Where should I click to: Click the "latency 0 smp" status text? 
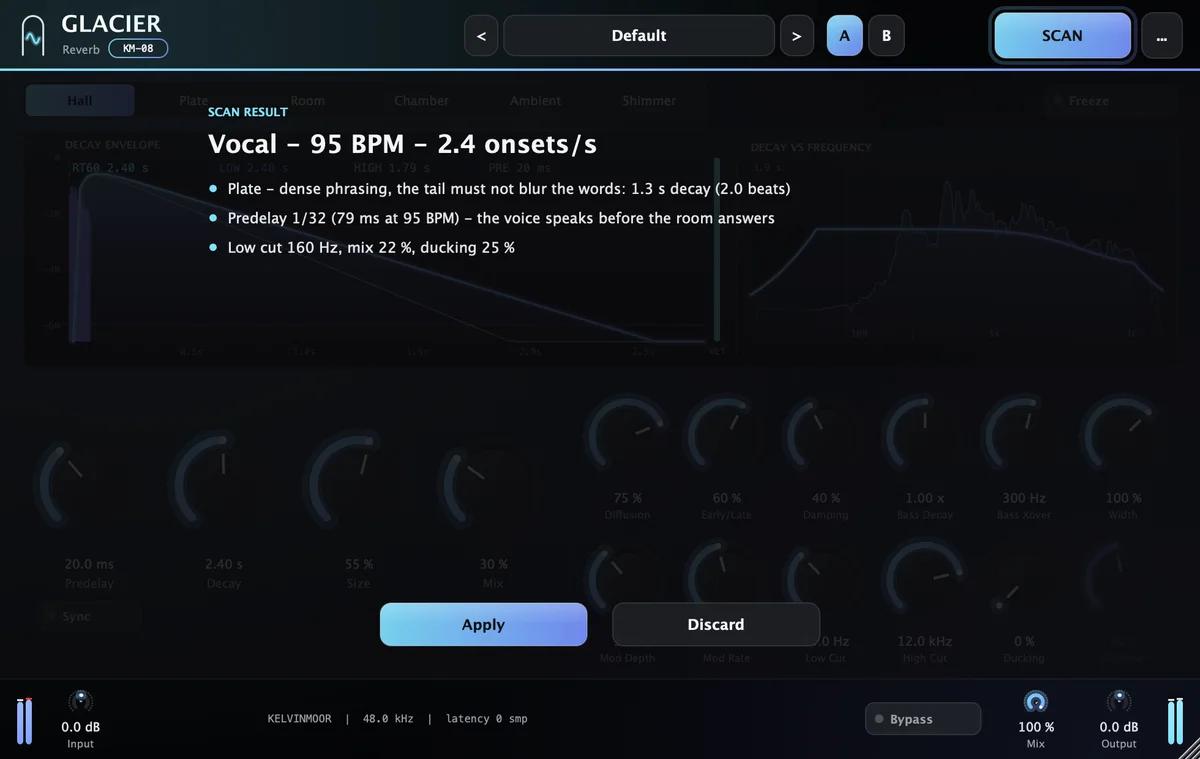486,719
